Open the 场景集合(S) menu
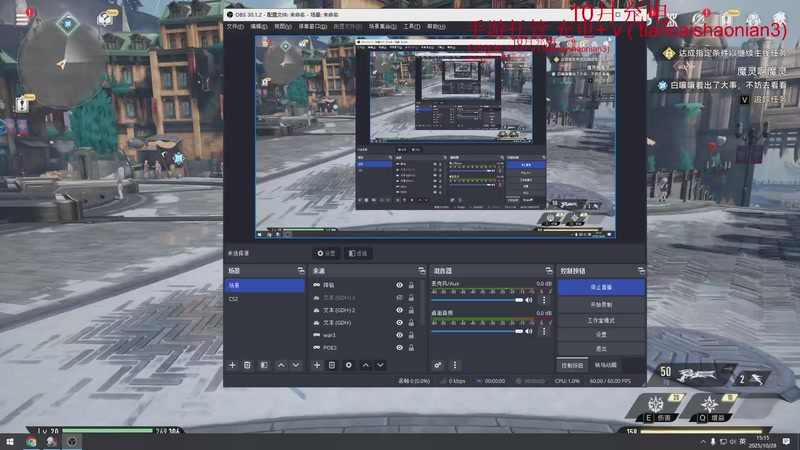800x450 pixels. click(383, 27)
